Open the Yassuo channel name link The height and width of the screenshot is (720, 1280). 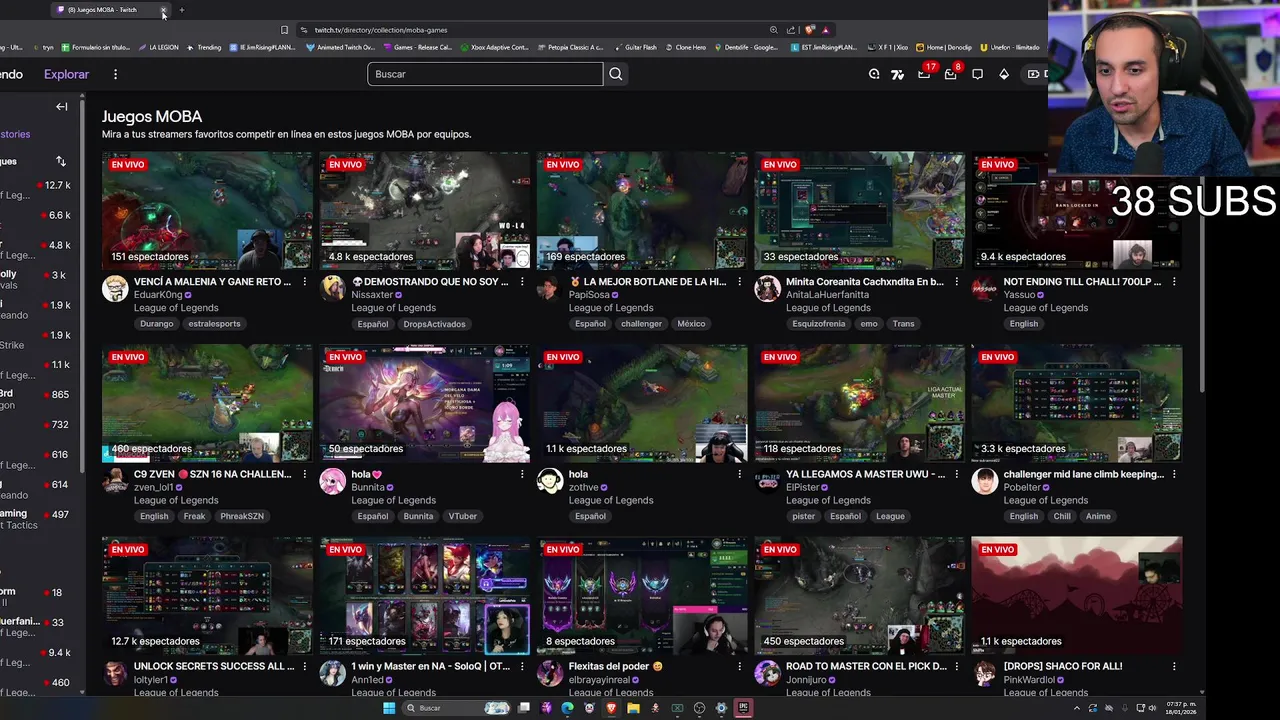pyautogui.click(x=1020, y=295)
